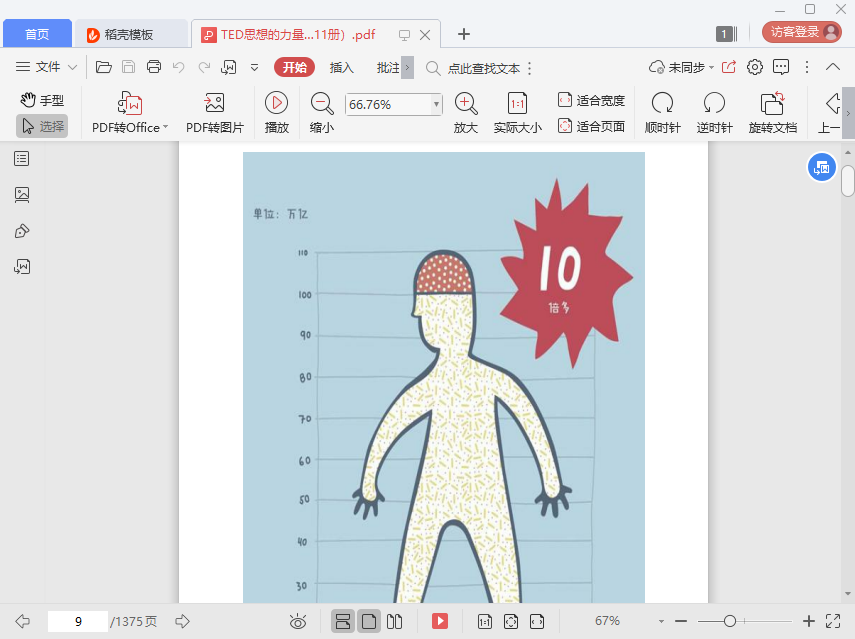Click 适合宽度 fit width button
The width and height of the screenshot is (855, 639).
pyautogui.click(x=591, y=100)
